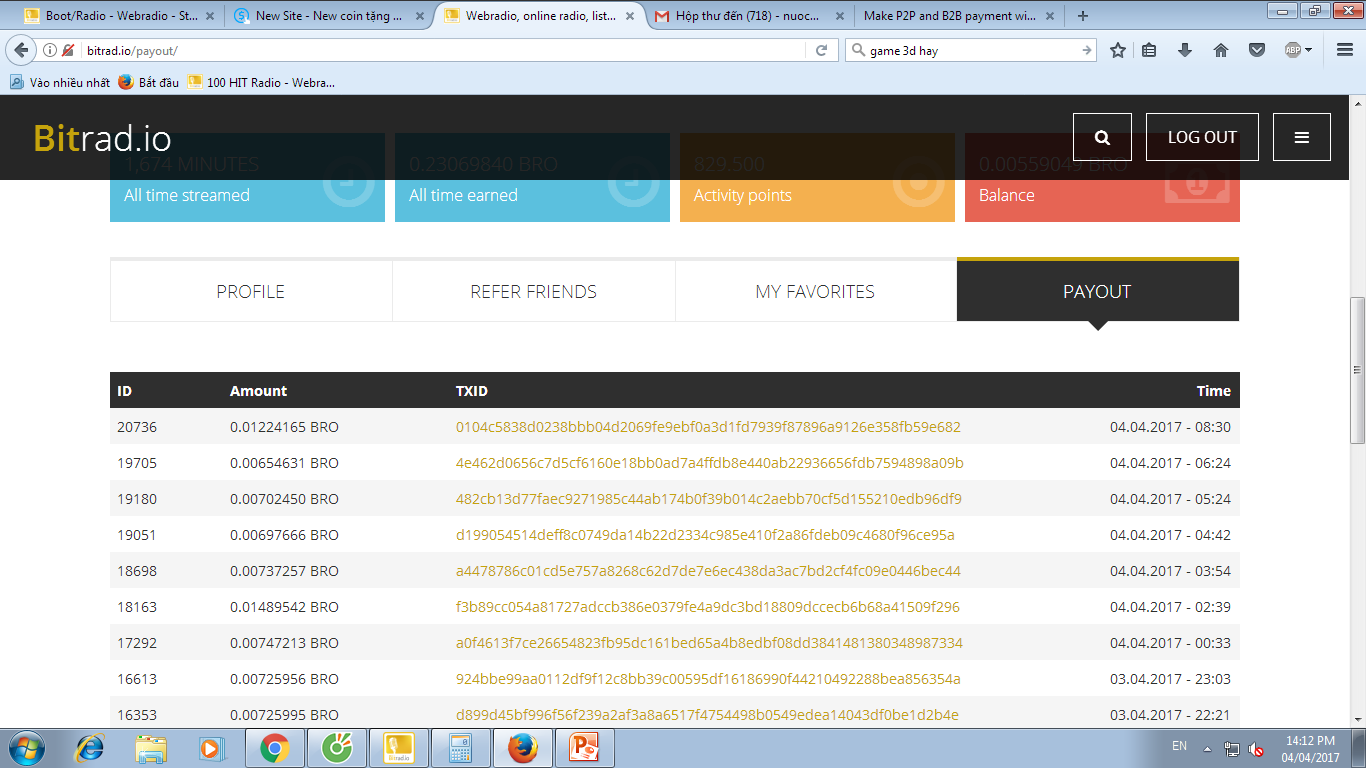Viewport: 1366px width, 768px height.
Task: Open the REFER FRIENDS tab
Action: pos(534,291)
